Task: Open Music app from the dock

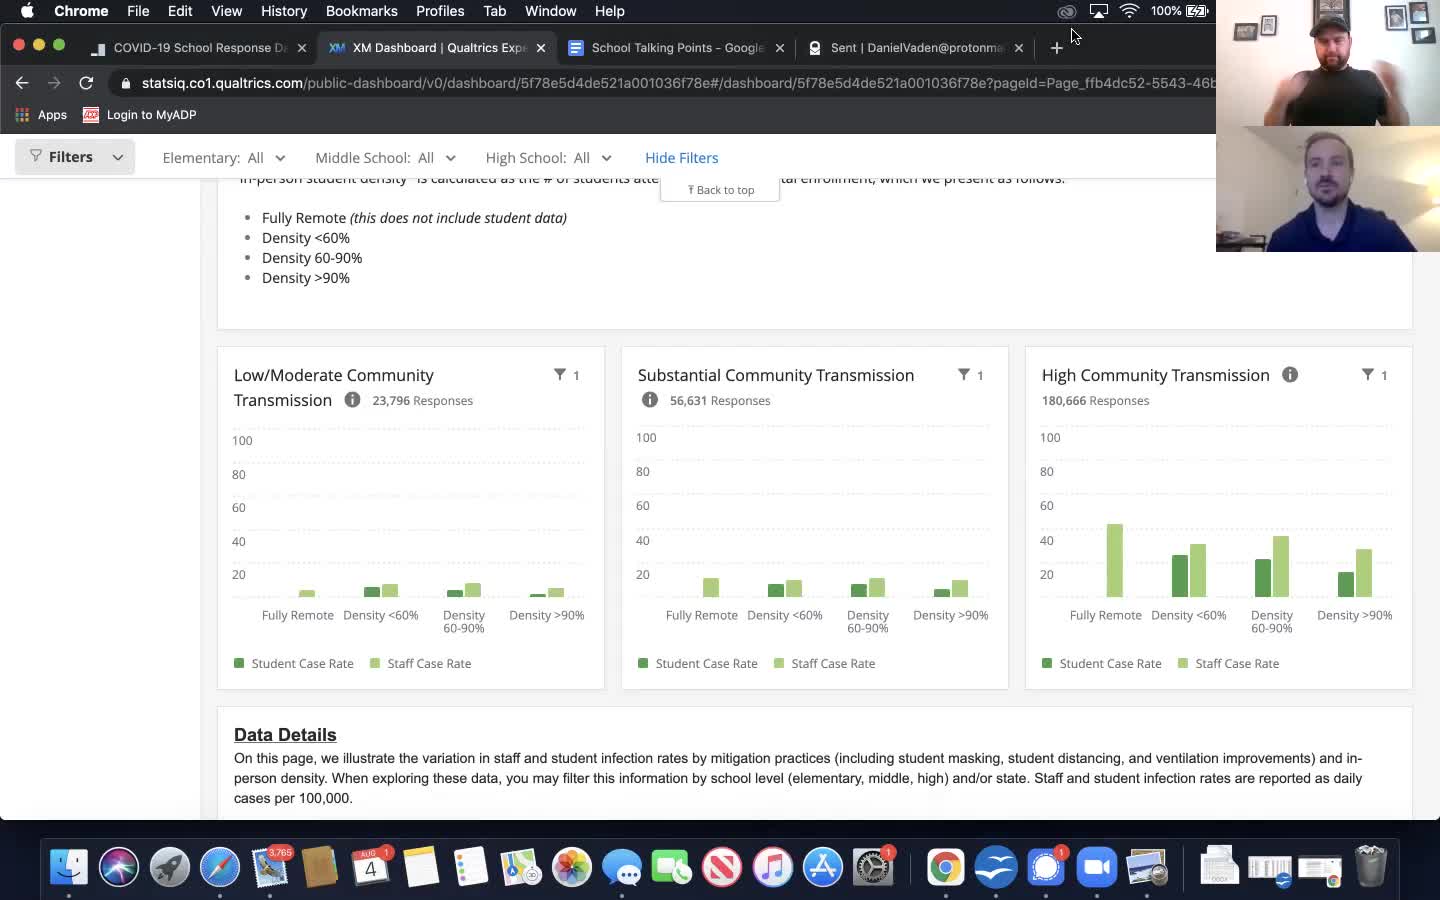Action: (x=773, y=867)
